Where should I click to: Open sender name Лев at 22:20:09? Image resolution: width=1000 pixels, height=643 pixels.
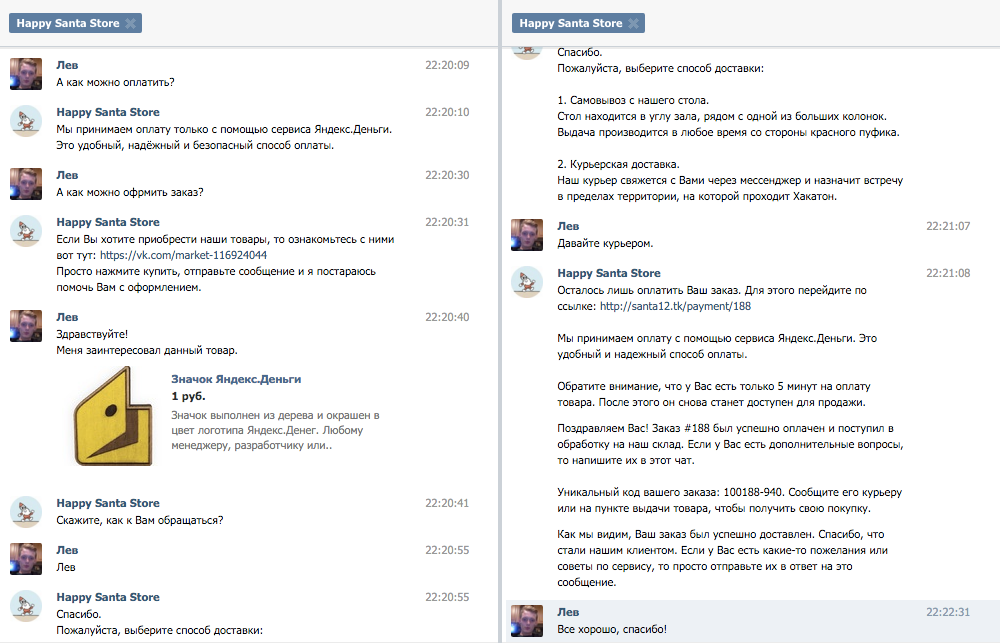pos(67,65)
